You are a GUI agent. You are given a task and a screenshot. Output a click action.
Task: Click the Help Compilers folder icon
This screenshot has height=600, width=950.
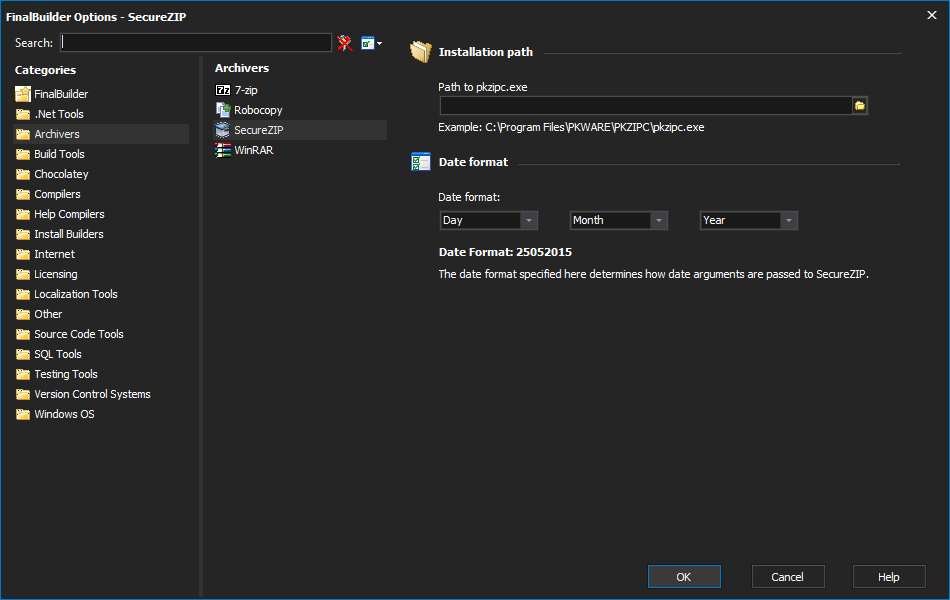tap(23, 214)
